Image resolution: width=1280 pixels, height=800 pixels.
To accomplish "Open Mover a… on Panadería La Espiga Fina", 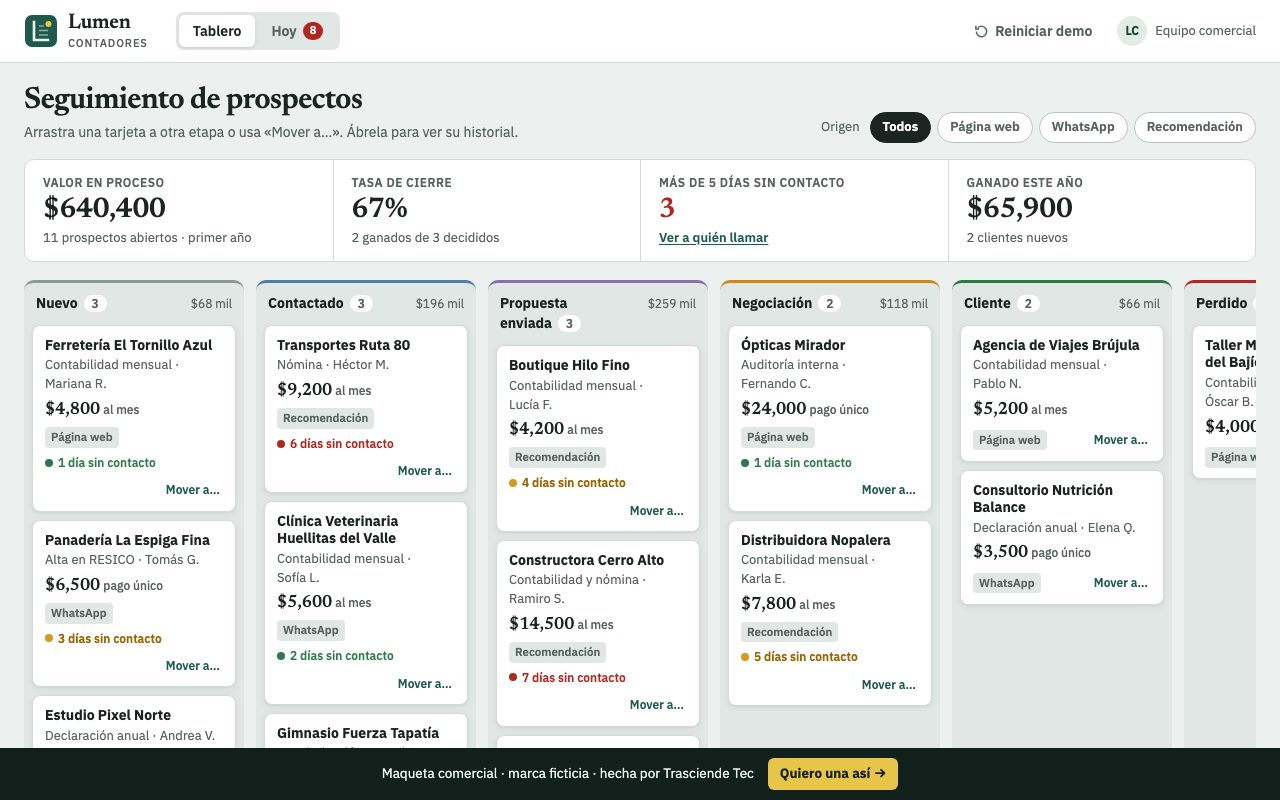I will pos(193,666).
